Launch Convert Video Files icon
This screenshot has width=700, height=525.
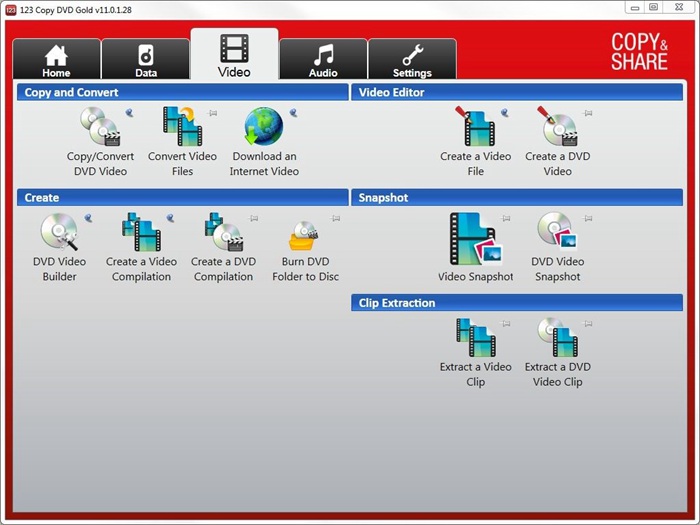click(x=182, y=126)
